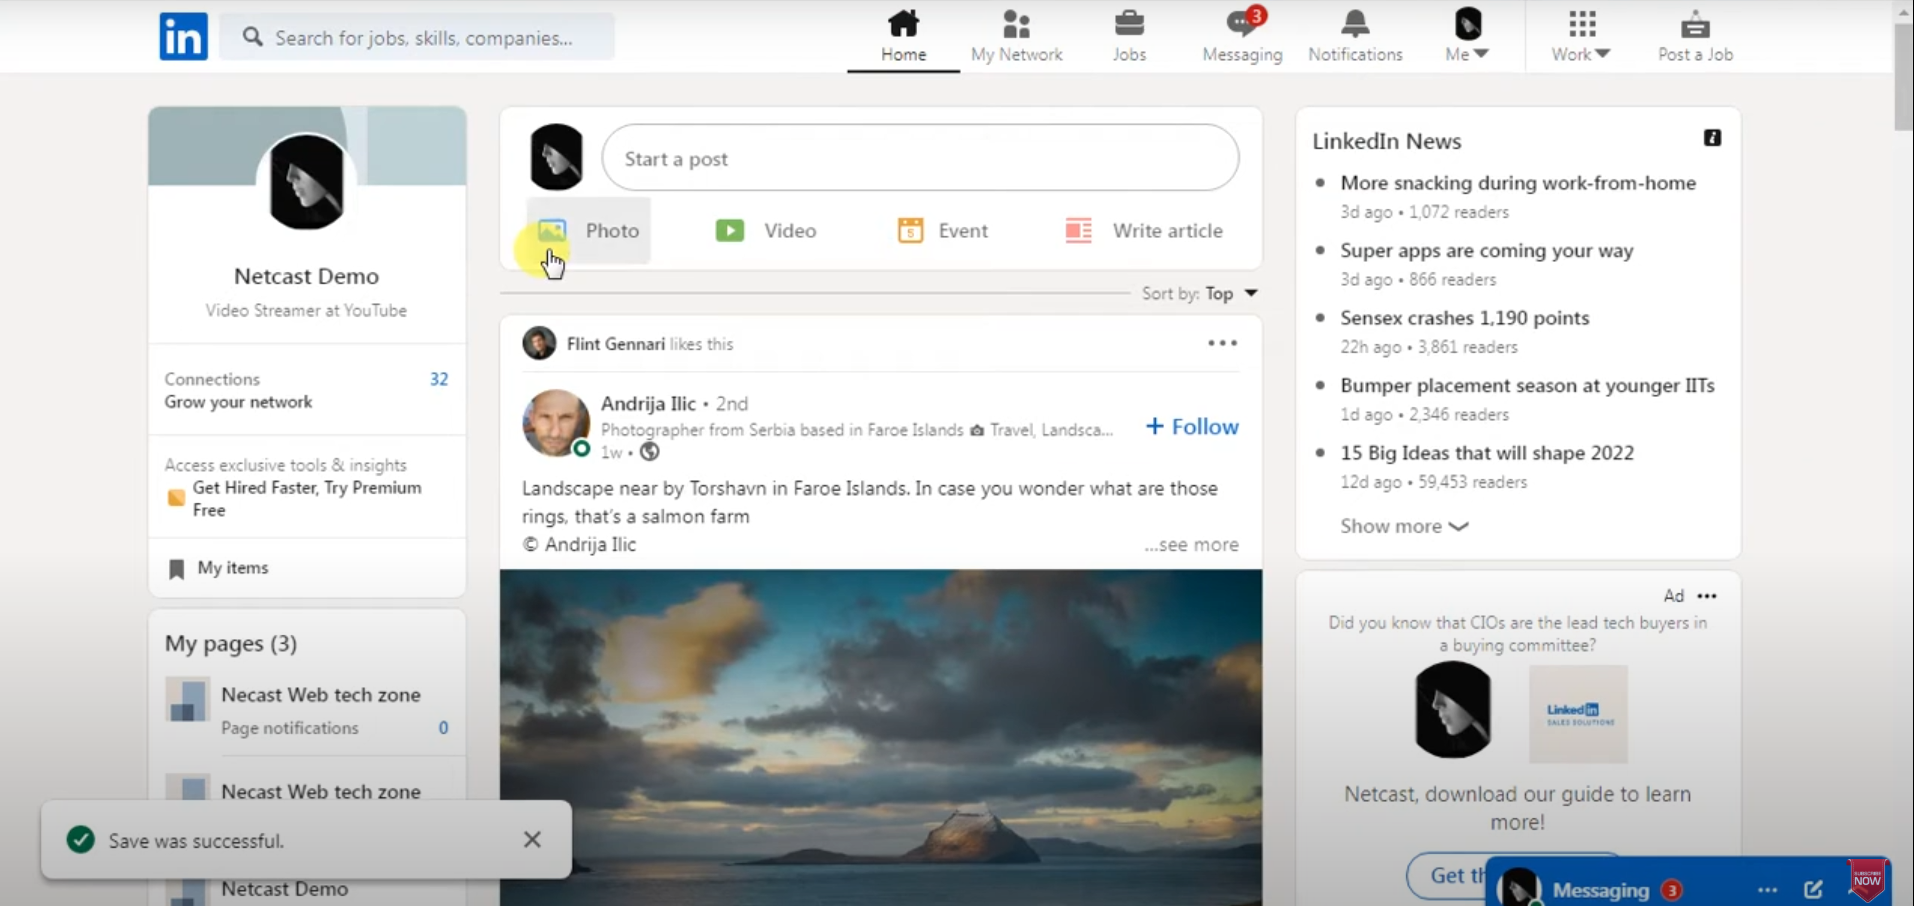Open Jobs briefcase icon
Screen dimensions: 1914x906
pos(1129,22)
